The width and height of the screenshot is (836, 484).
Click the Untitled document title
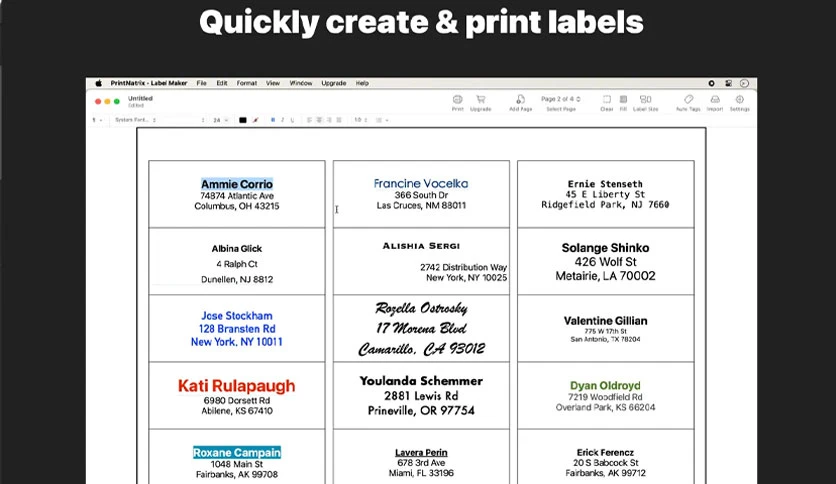coord(140,98)
